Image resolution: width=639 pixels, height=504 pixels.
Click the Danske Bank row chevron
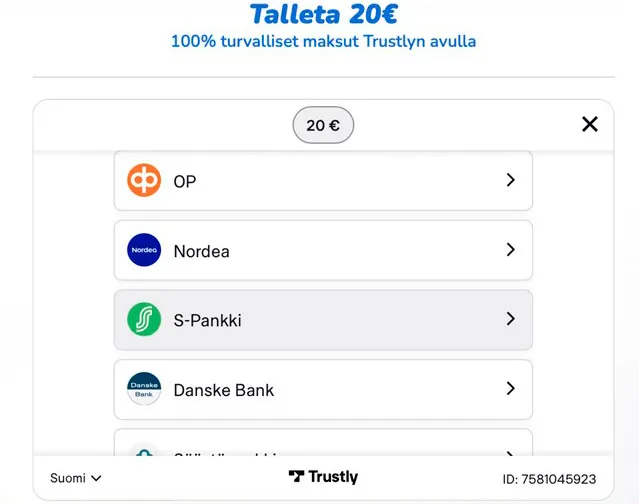click(x=510, y=389)
